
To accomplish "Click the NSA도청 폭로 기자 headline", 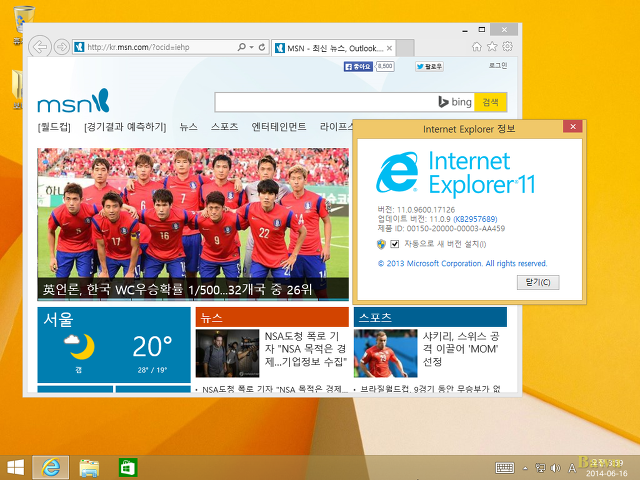I will point(305,349).
